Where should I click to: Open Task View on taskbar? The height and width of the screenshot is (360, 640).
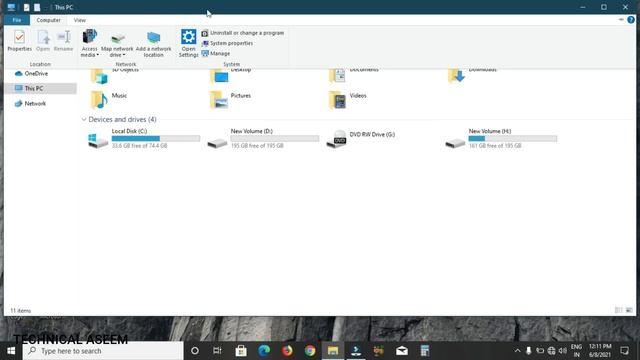(217, 351)
